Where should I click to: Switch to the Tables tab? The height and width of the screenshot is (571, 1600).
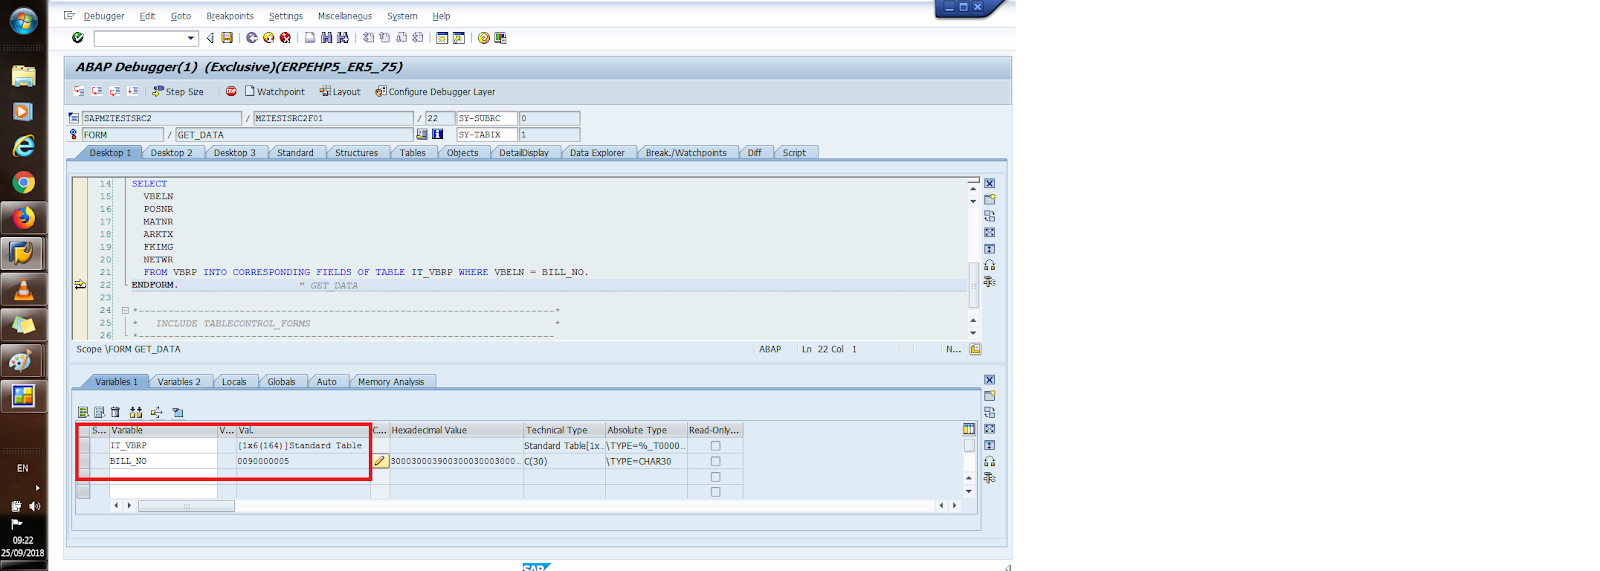(412, 153)
